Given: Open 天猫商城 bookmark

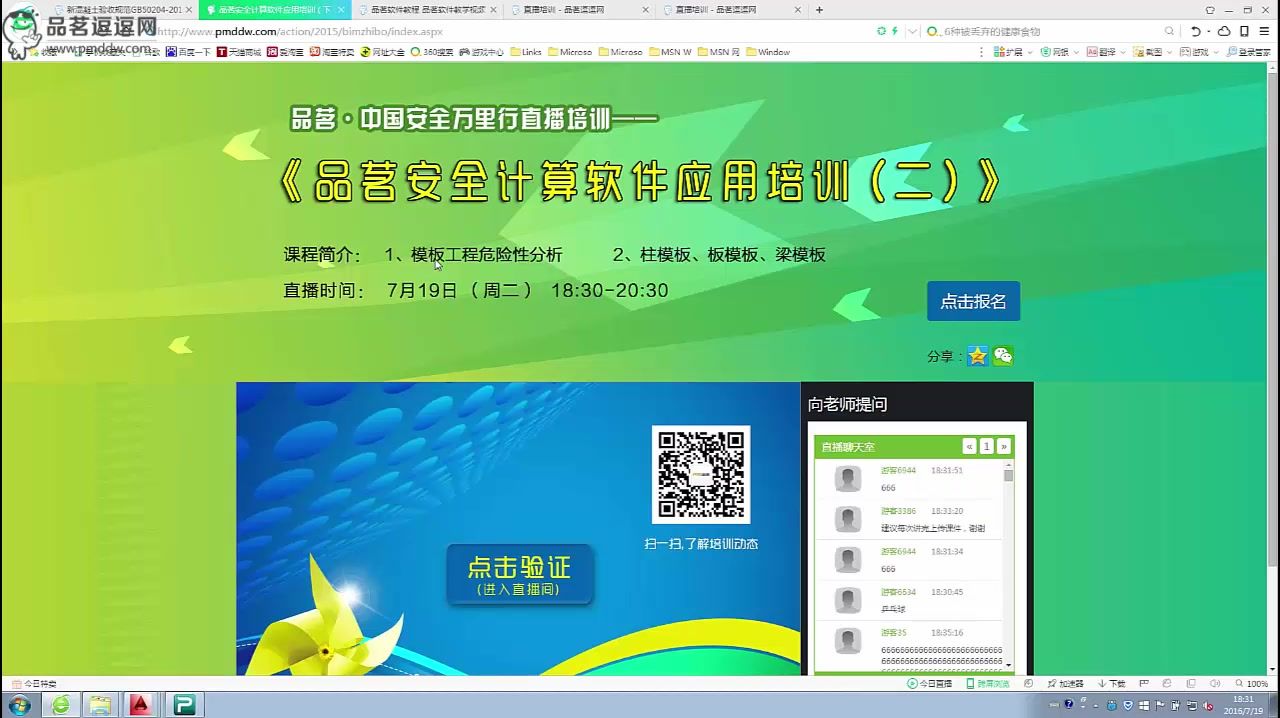Looking at the screenshot, I should click(x=239, y=52).
